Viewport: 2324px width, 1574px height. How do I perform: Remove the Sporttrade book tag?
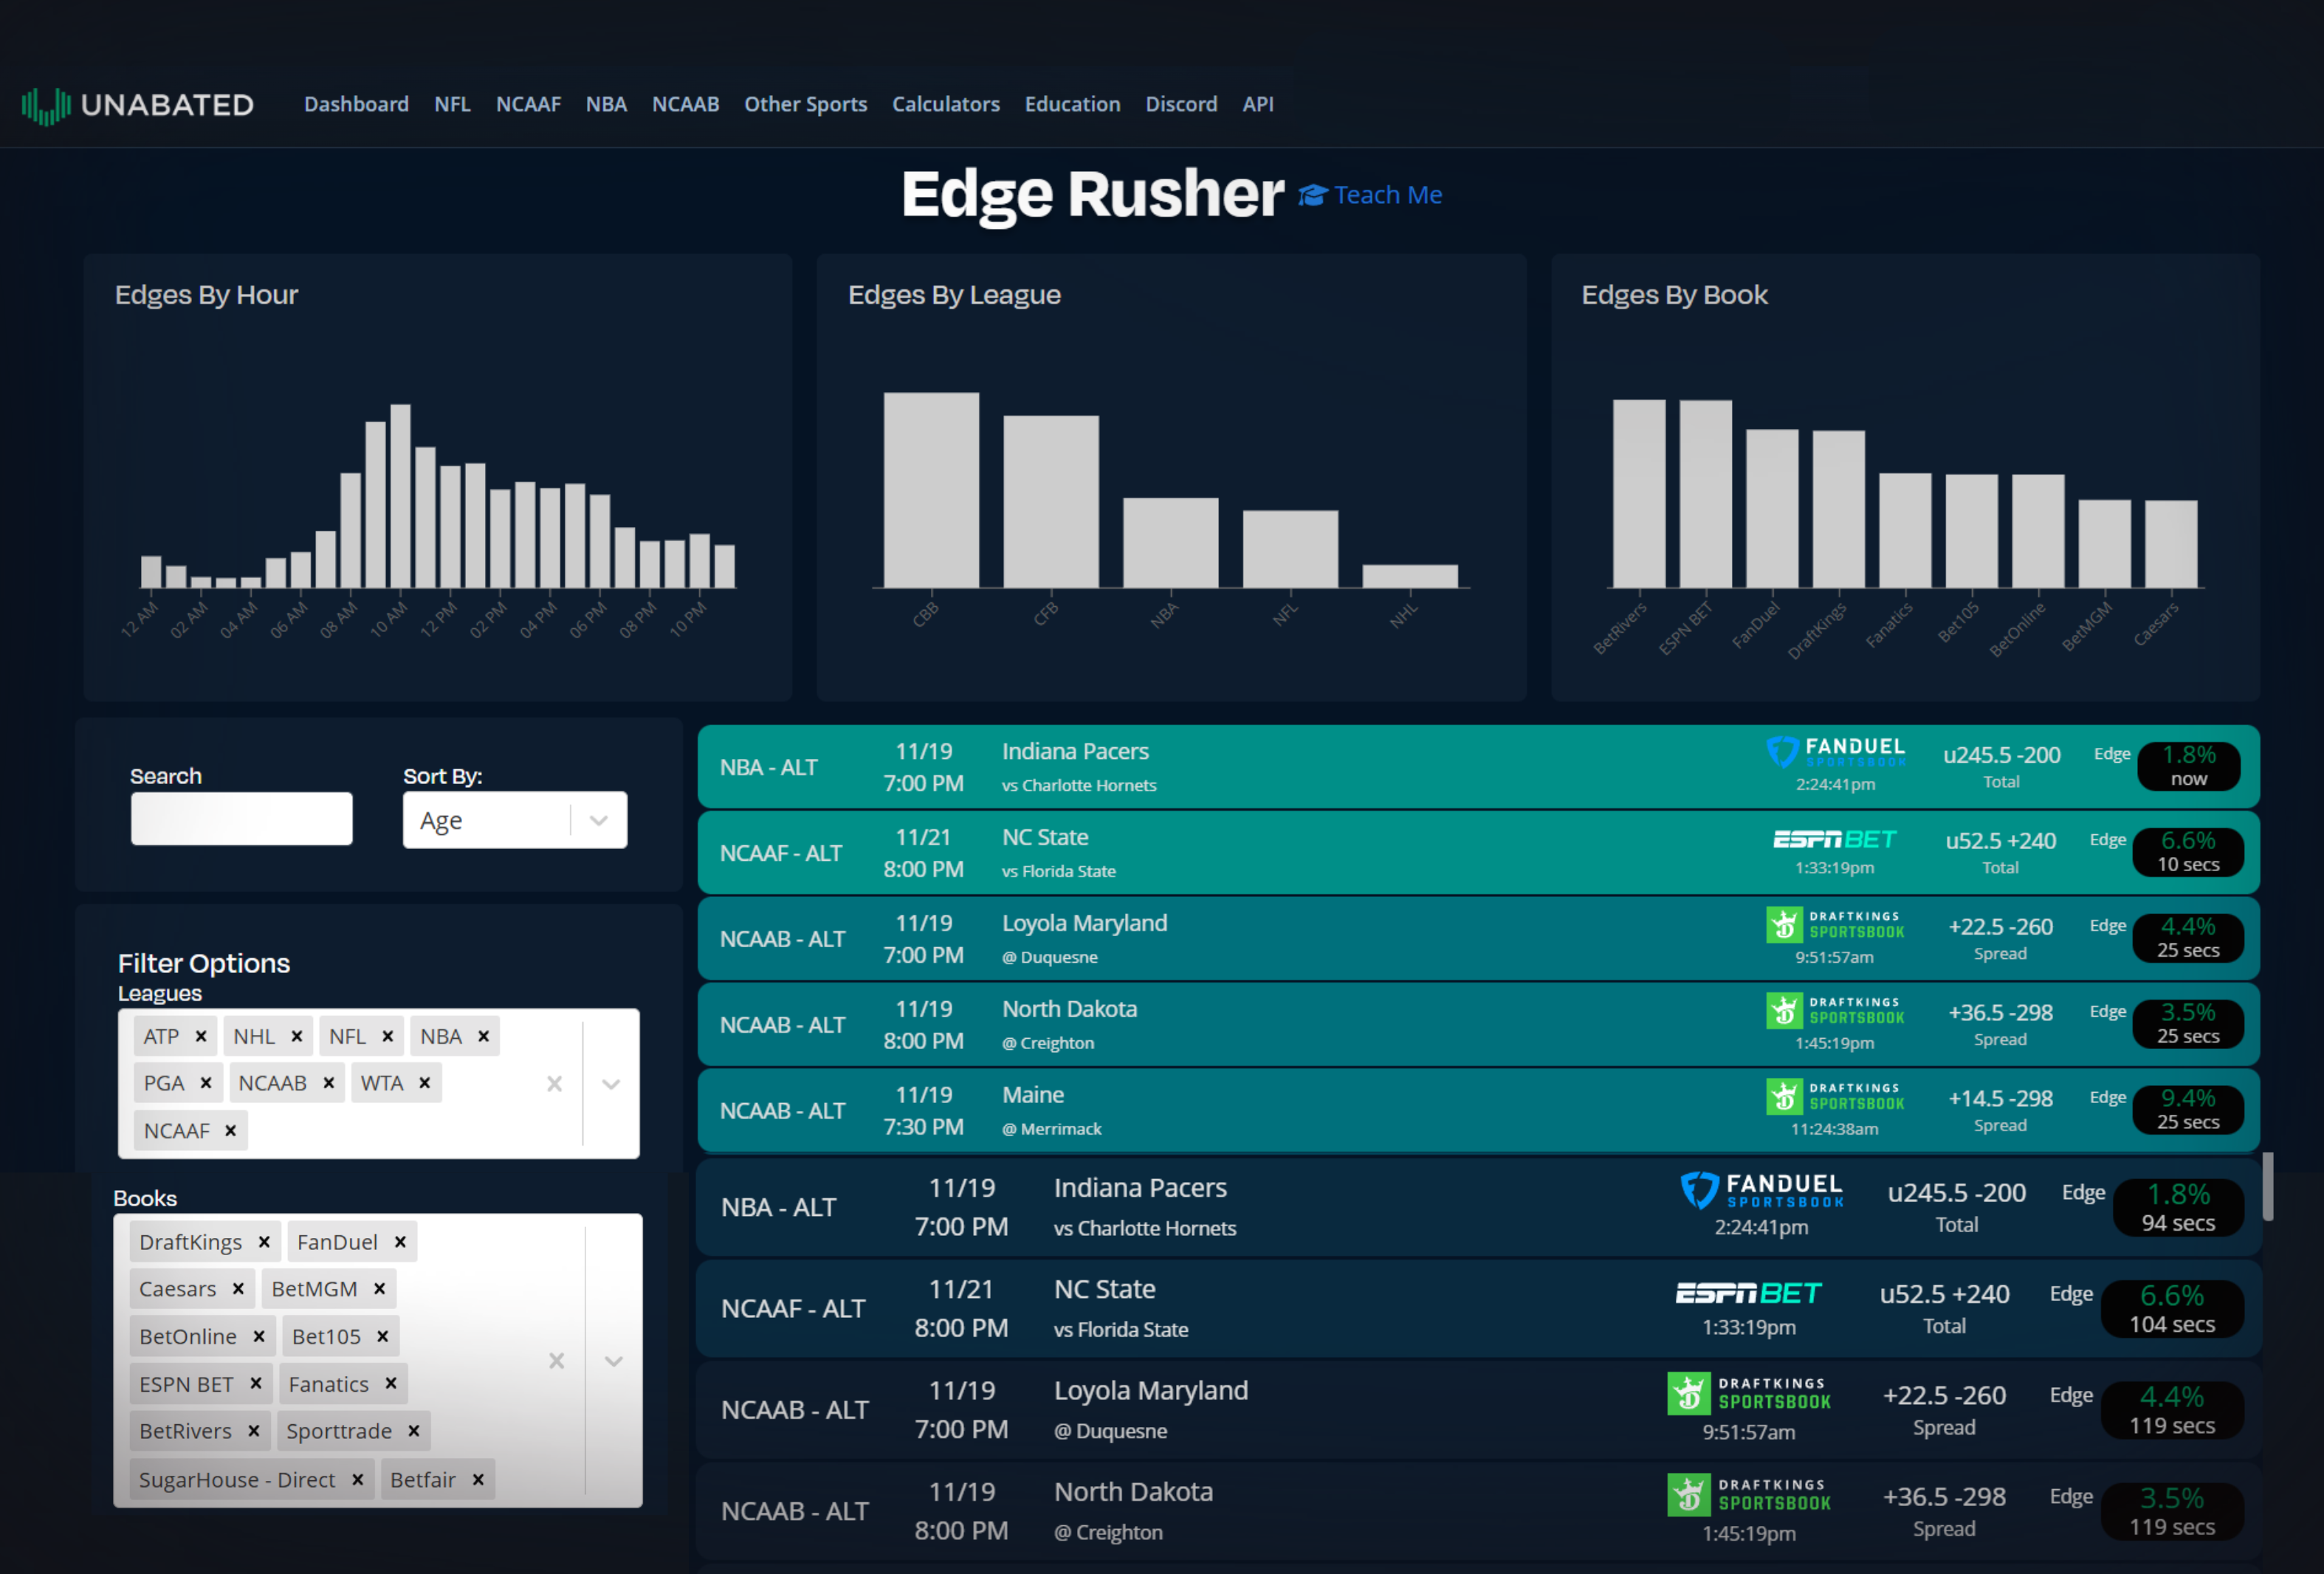coord(414,1431)
